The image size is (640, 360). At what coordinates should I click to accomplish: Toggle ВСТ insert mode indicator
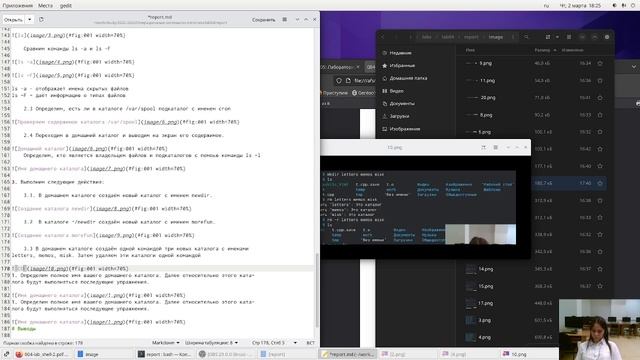pos(310,343)
